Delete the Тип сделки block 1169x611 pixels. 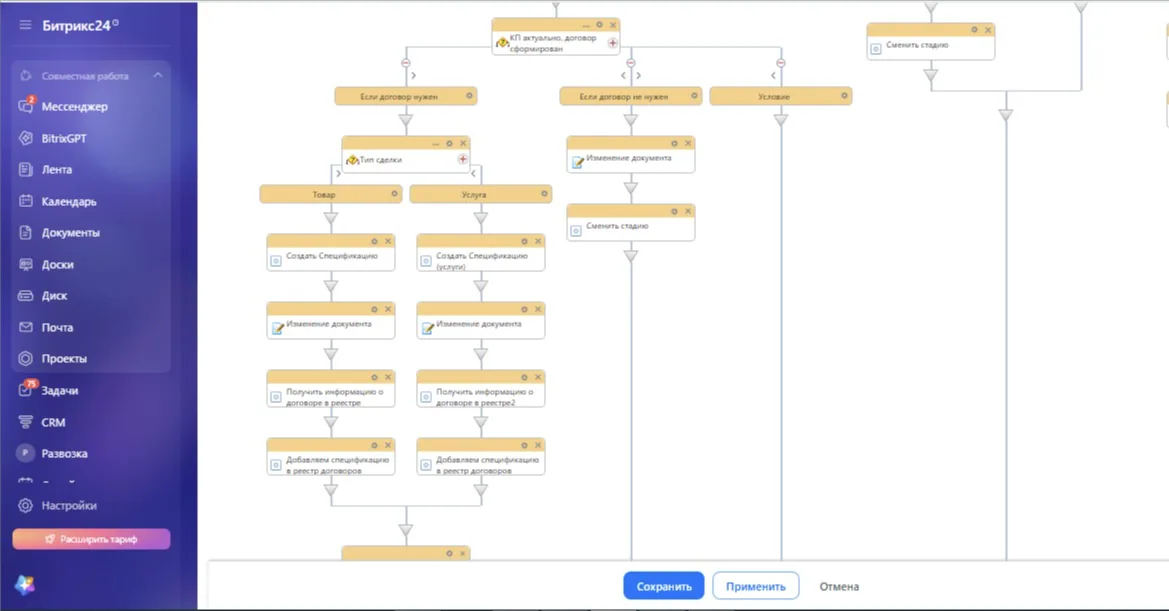[463, 143]
